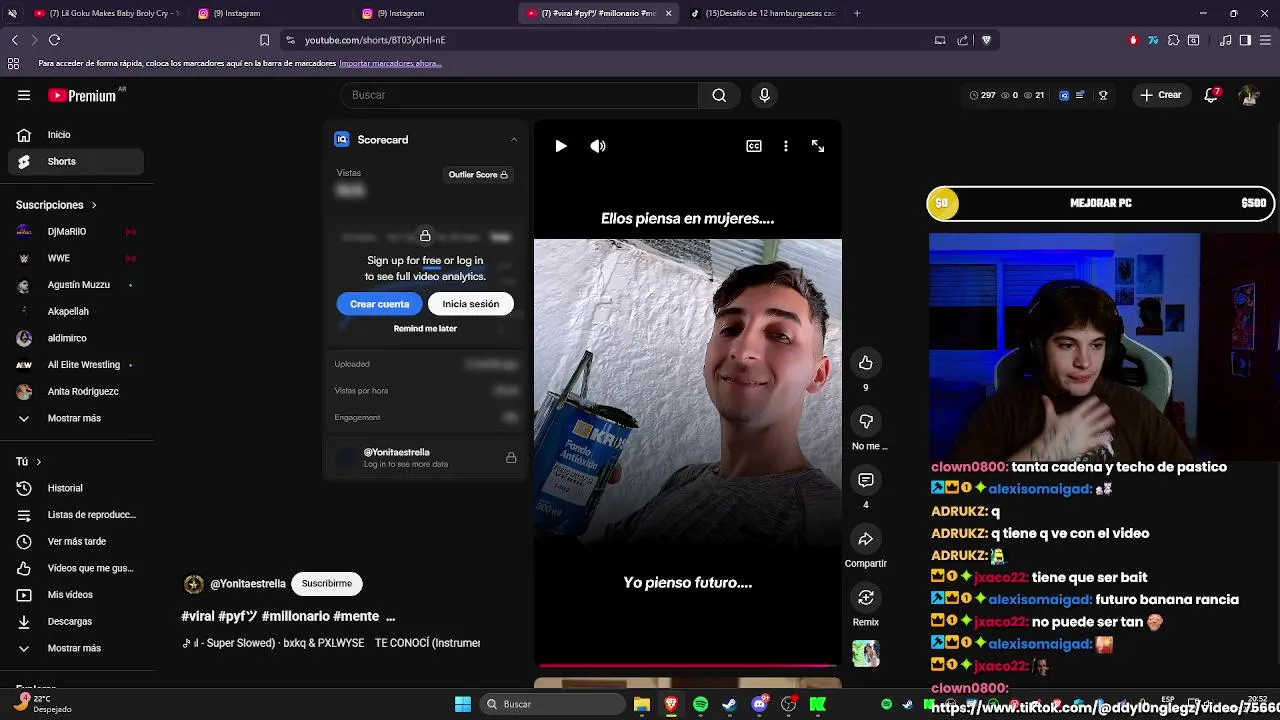Like the Short with thumbs up

[x=866, y=363]
